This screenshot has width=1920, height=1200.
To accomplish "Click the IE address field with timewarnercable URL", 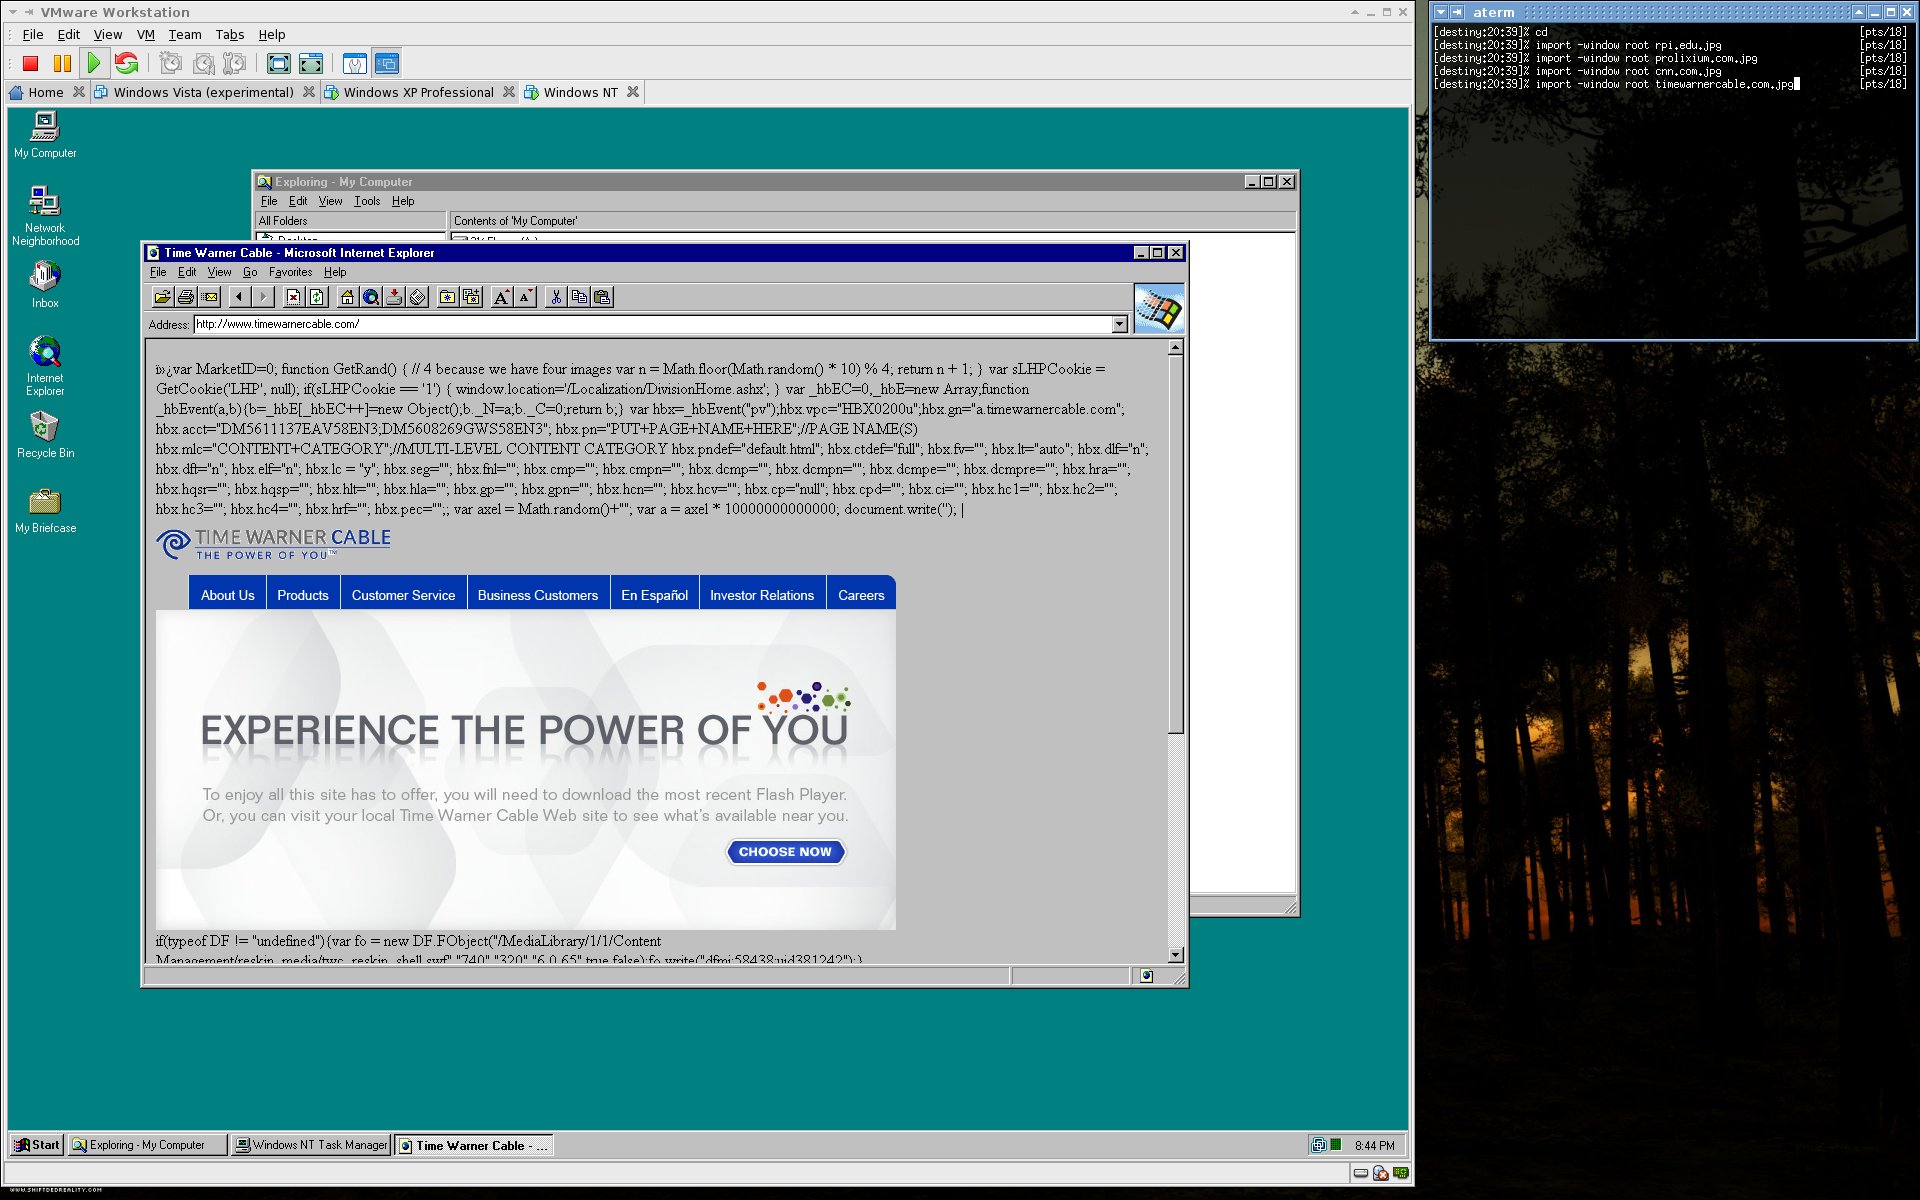I will click(x=653, y=324).
